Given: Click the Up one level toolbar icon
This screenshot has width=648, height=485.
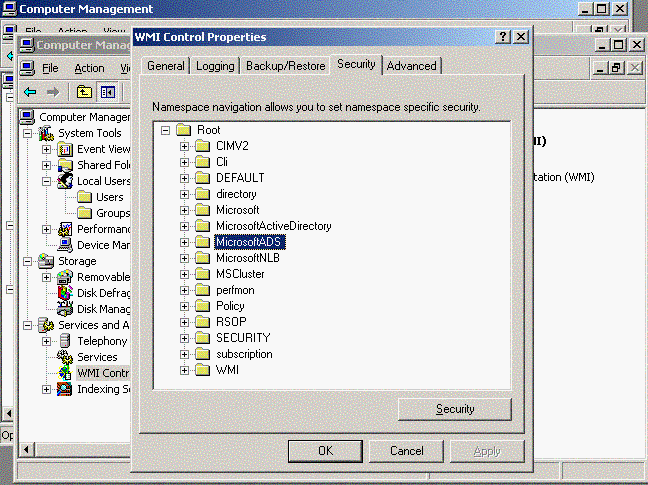Looking at the screenshot, I should click(x=84, y=92).
